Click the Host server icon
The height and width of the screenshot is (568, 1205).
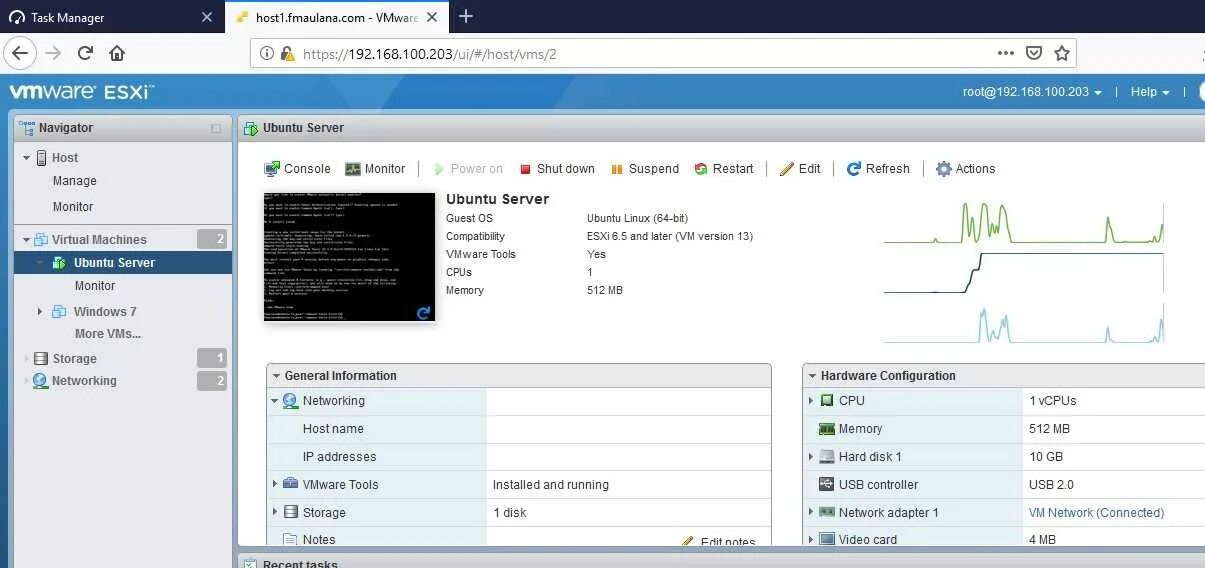[x=42, y=158]
